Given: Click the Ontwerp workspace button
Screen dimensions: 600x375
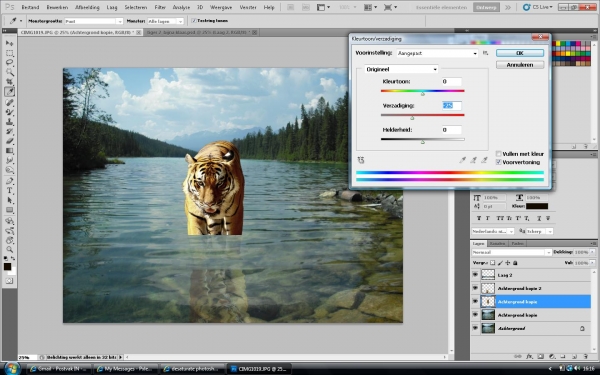Looking at the screenshot, I should click(486, 7).
